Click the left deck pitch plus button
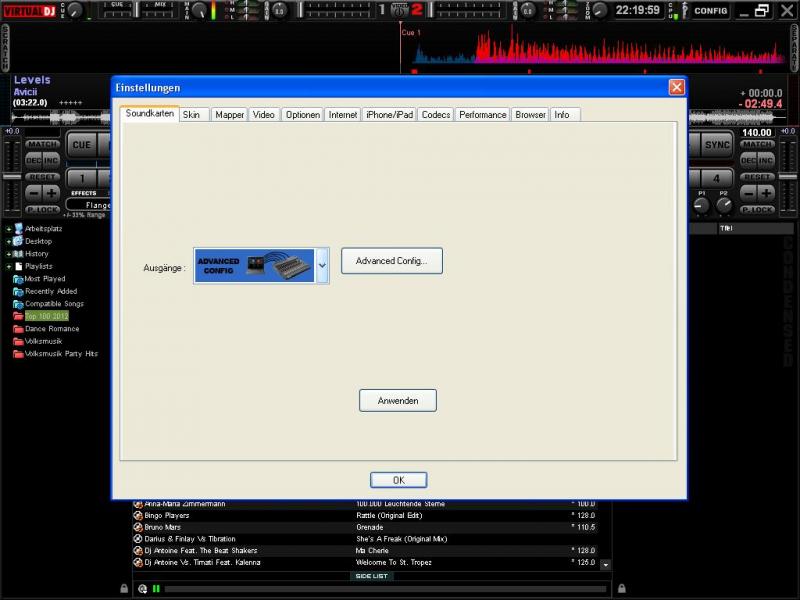The width and height of the screenshot is (800, 600). (52, 193)
